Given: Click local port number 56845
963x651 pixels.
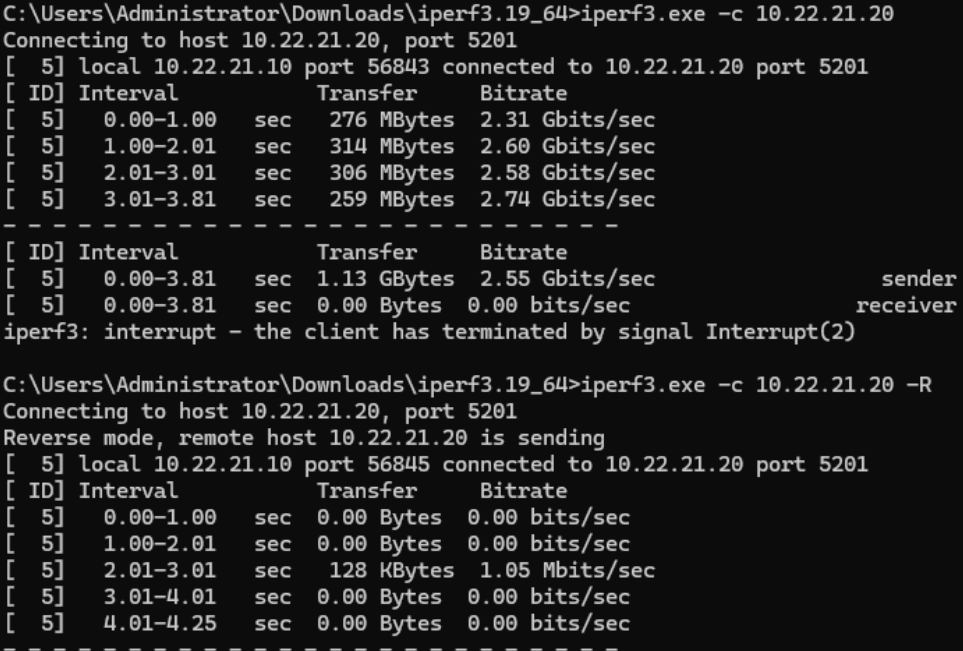Looking at the screenshot, I should click(398, 464).
